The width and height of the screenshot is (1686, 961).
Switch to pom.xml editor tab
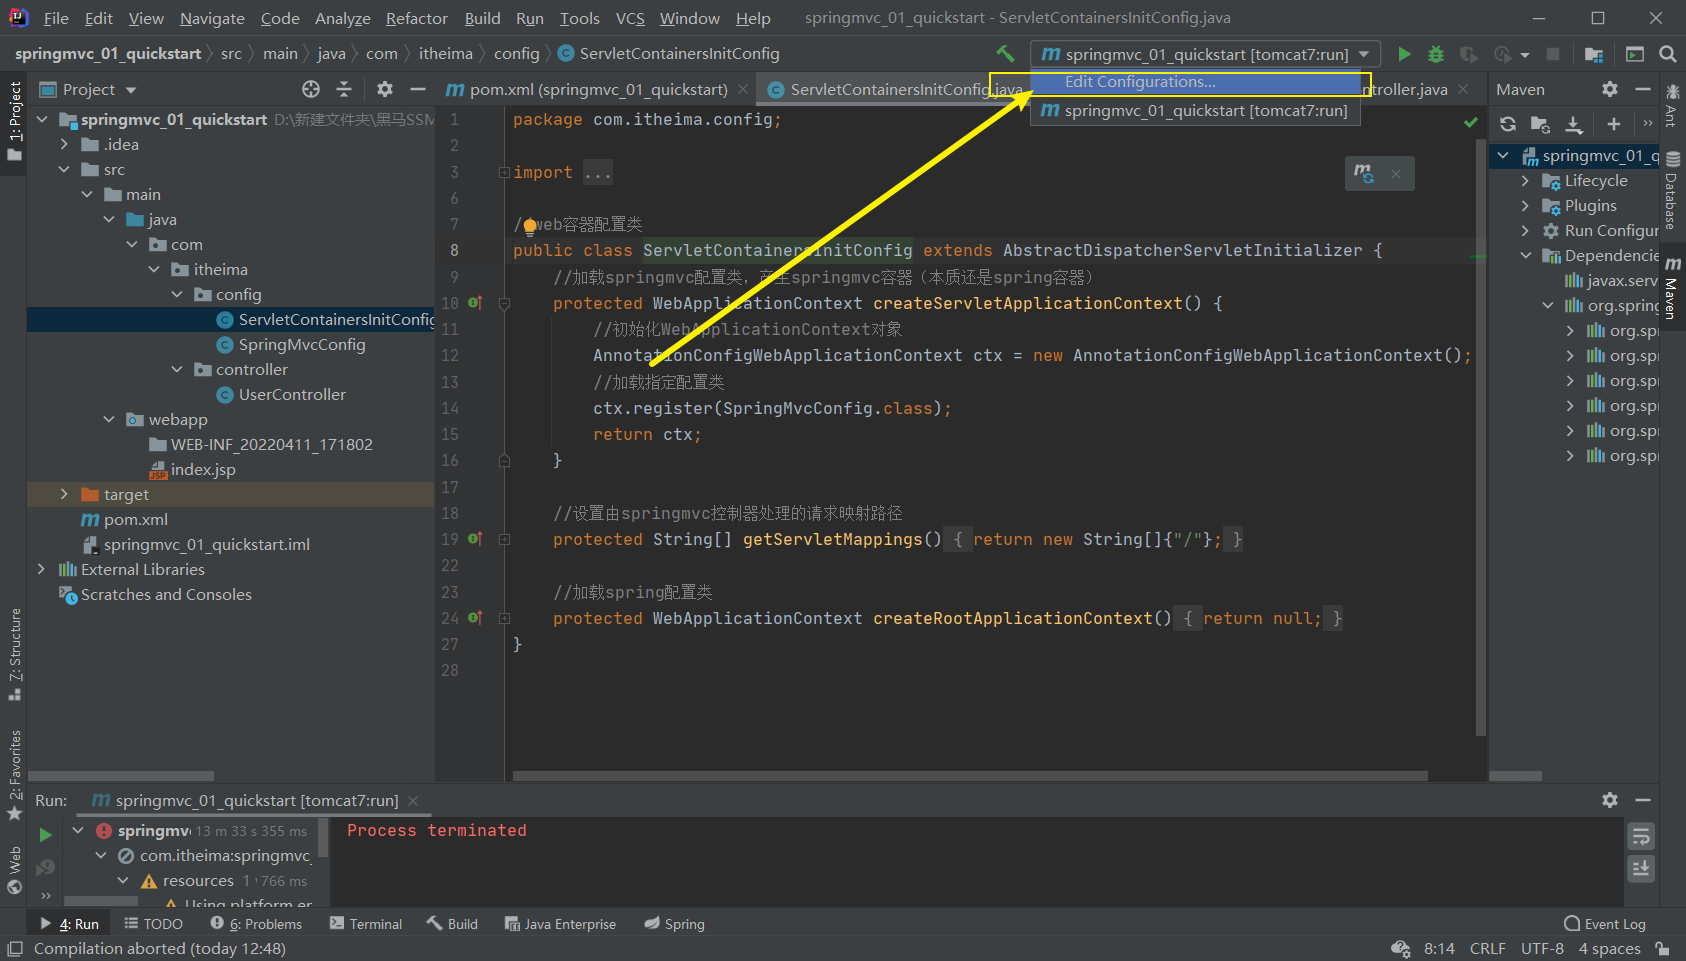(598, 89)
